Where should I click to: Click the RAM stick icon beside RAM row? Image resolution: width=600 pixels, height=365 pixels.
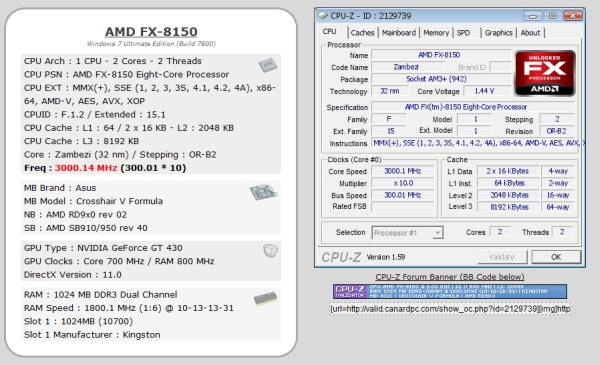[x=265, y=299]
